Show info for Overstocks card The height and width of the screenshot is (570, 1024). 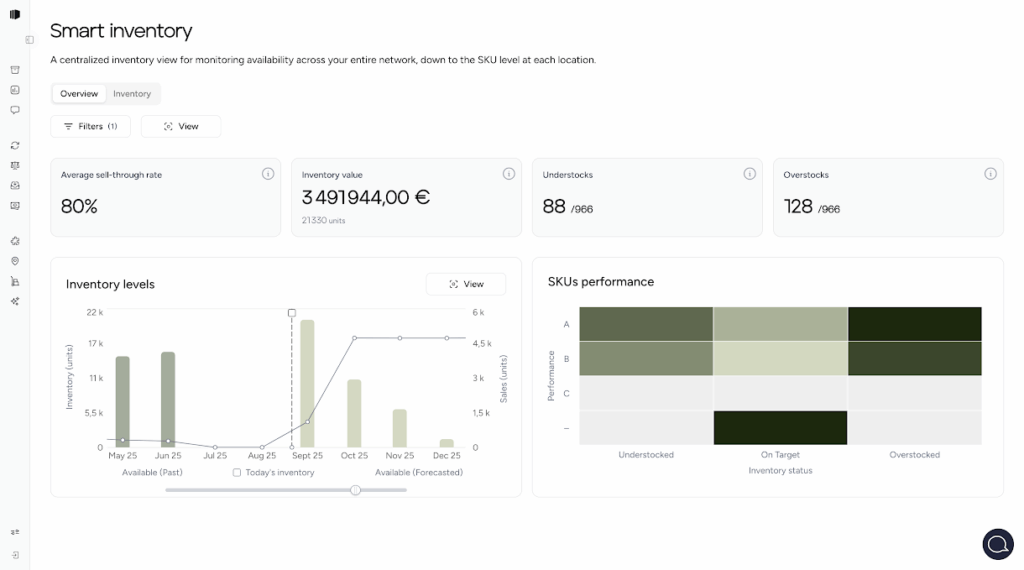tap(990, 174)
